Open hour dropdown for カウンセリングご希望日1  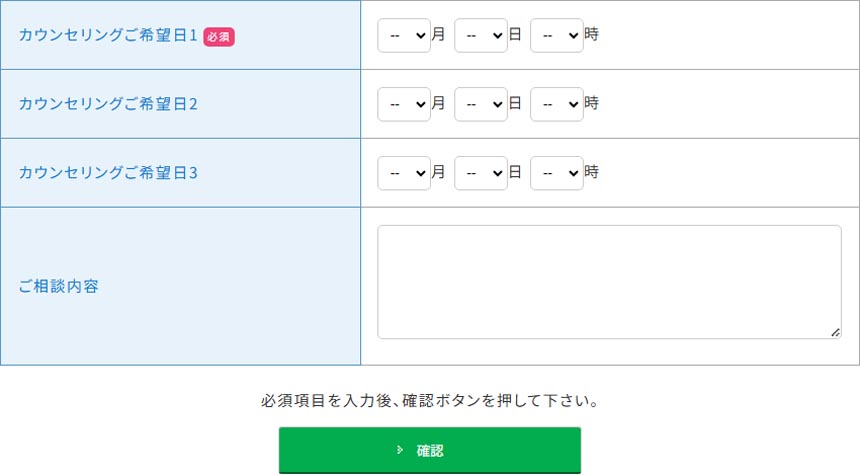(x=556, y=35)
